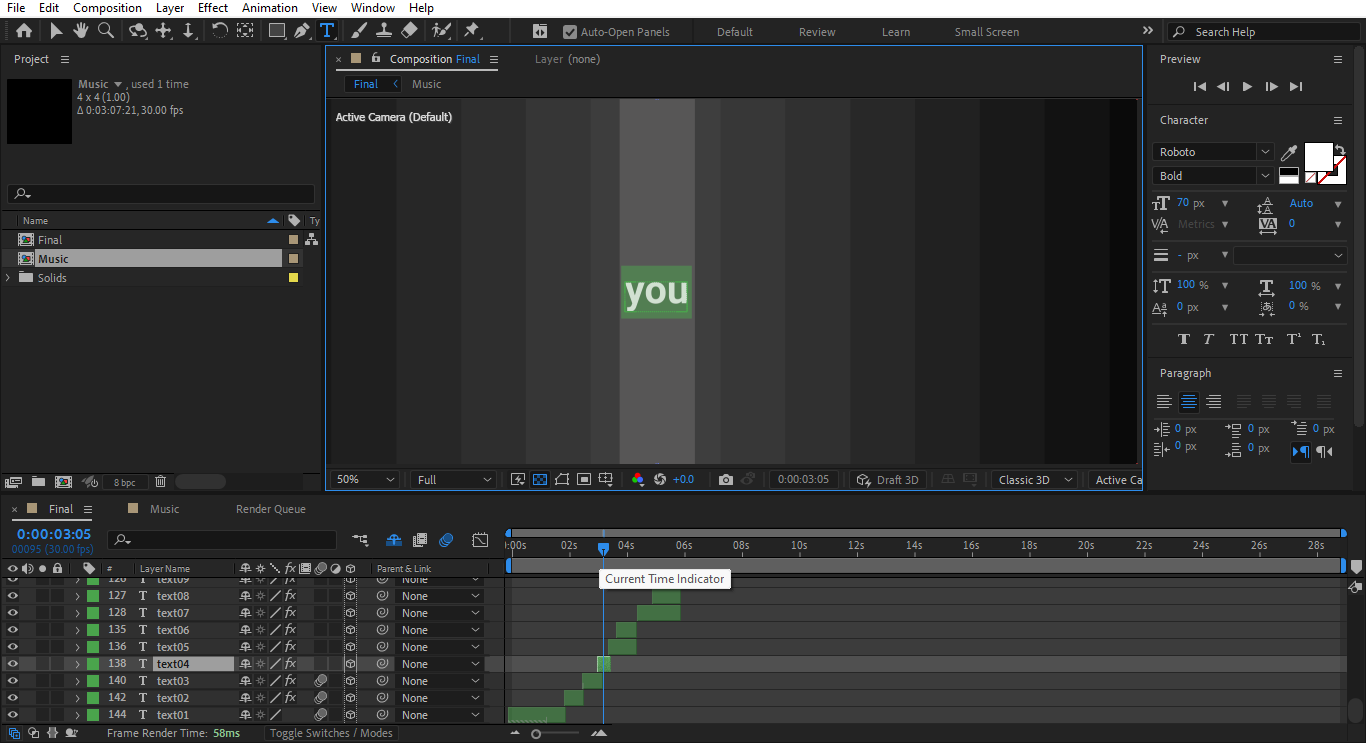
Task: Open the Animation menu
Action: [x=270, y=8]
